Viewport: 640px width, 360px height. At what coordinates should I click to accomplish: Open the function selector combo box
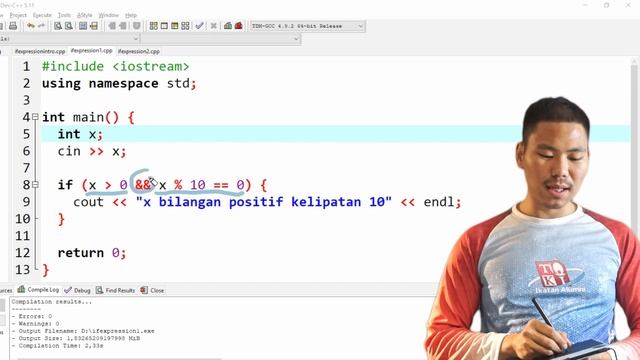221,39
